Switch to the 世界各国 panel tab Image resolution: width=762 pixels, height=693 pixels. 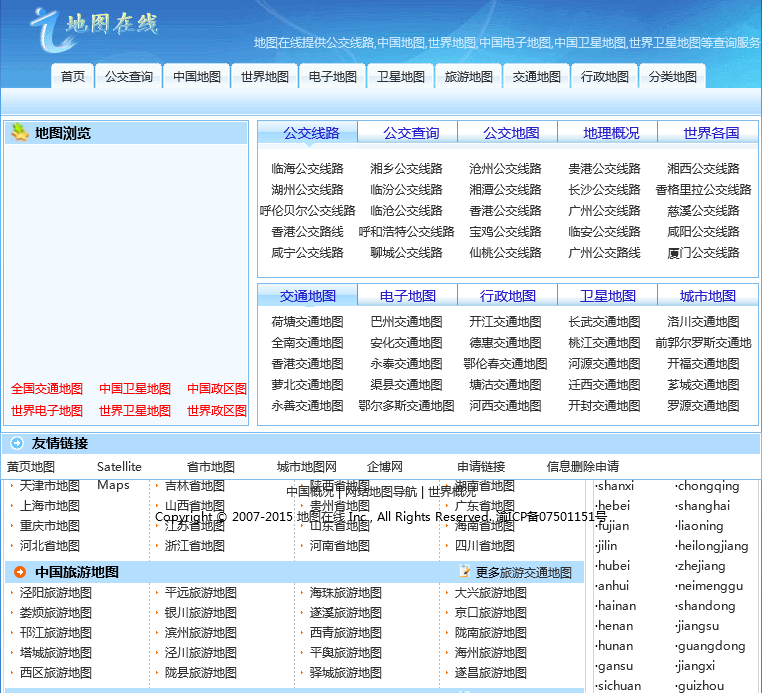coord(711,133)
